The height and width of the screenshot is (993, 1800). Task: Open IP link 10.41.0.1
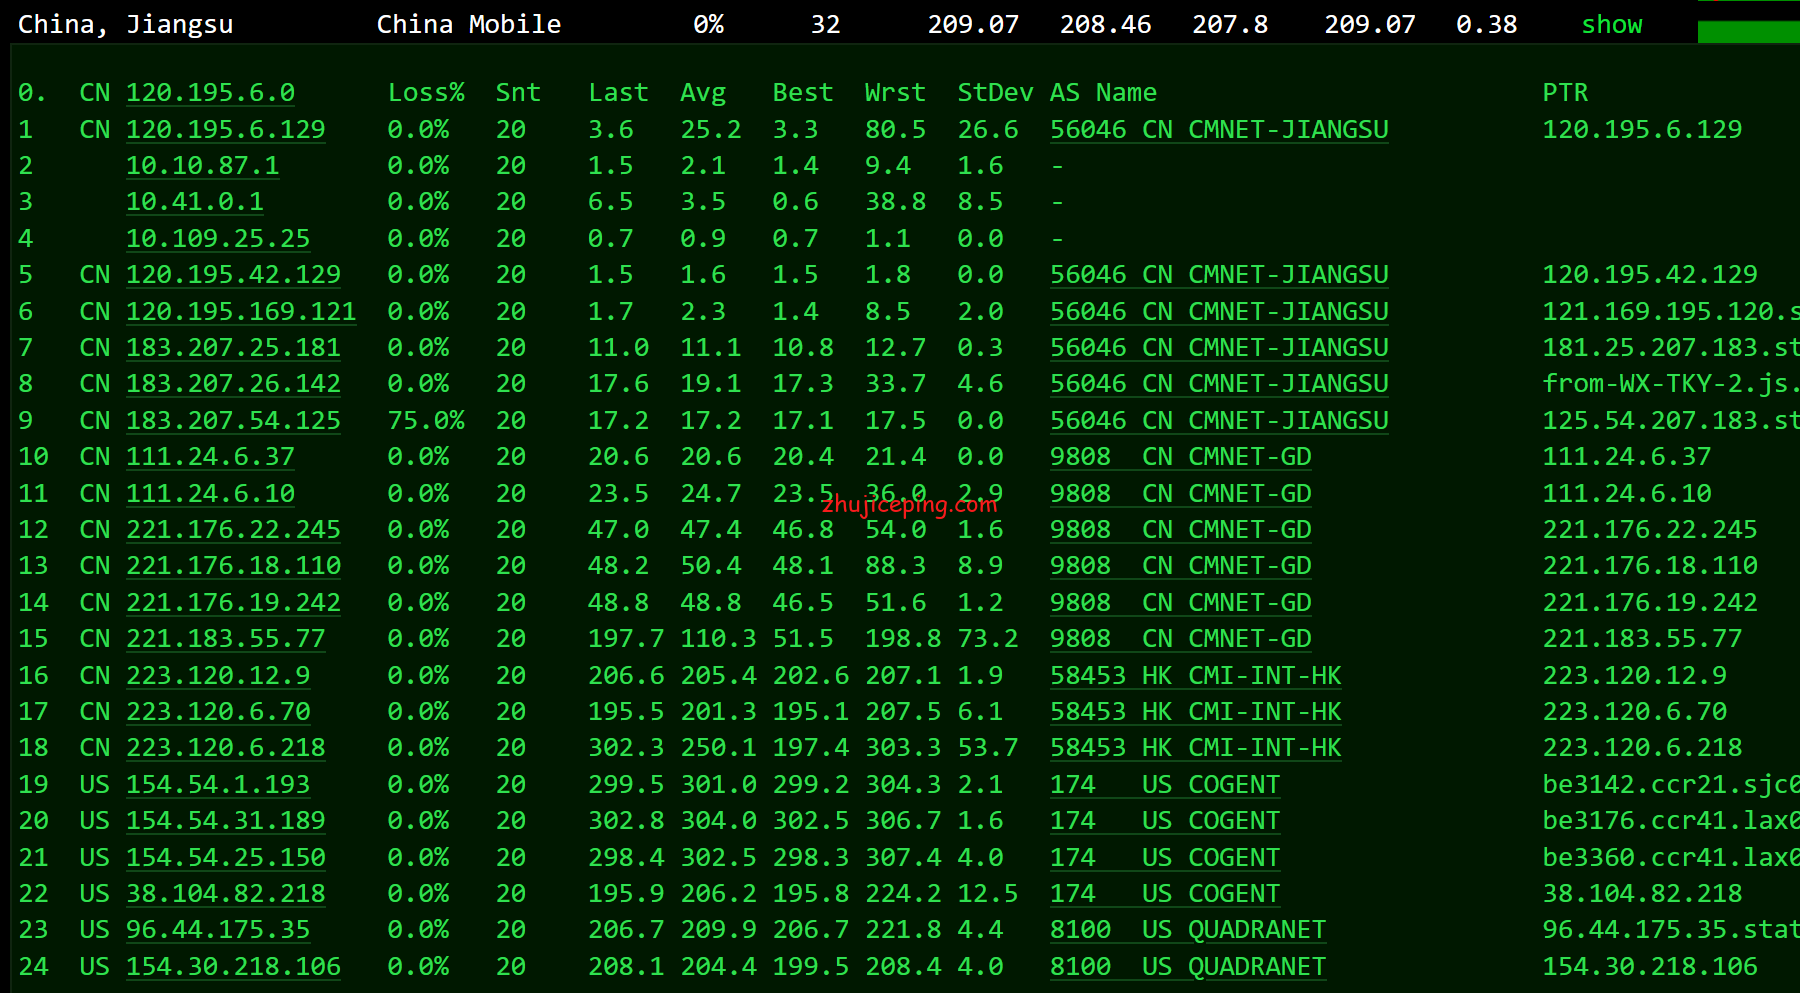(x=195, y=201)
